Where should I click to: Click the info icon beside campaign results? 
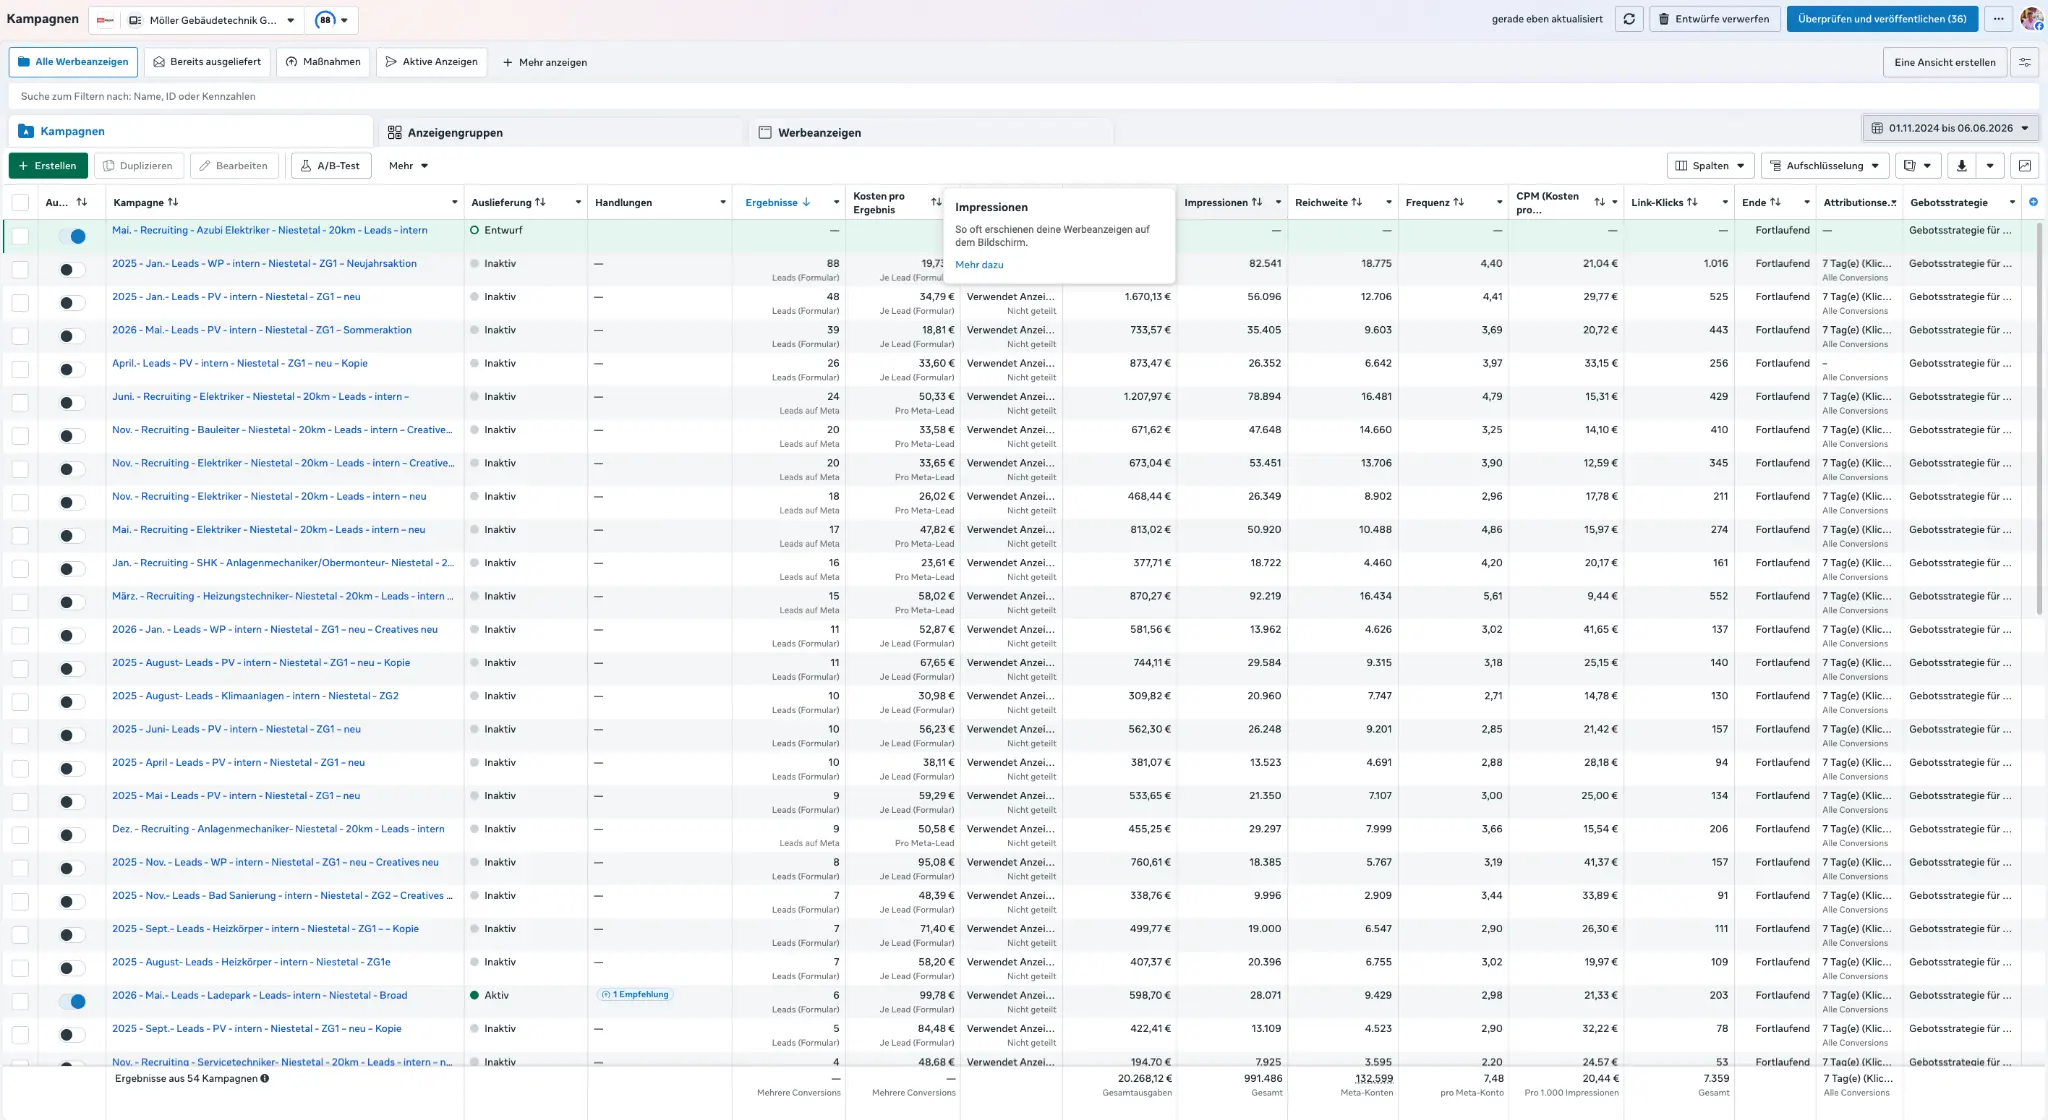(x=265, y=1079)
